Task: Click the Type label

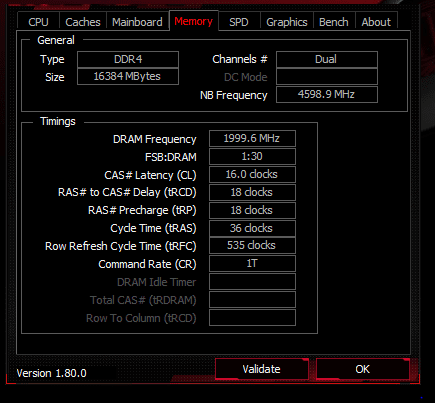Action: [52, 60]
